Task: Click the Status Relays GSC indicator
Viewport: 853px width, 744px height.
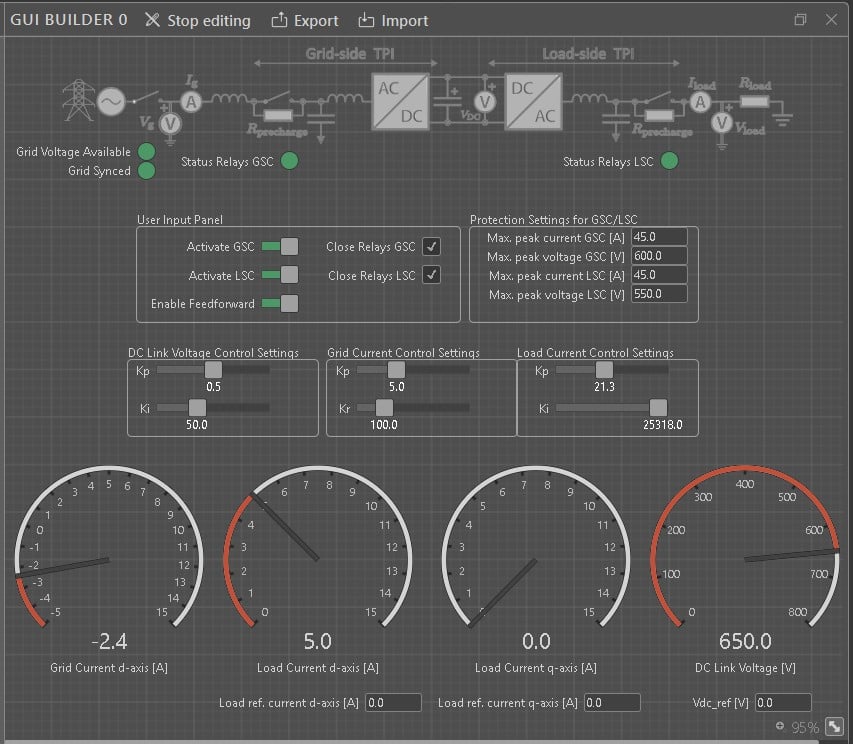Action: (x=289, y=161)
